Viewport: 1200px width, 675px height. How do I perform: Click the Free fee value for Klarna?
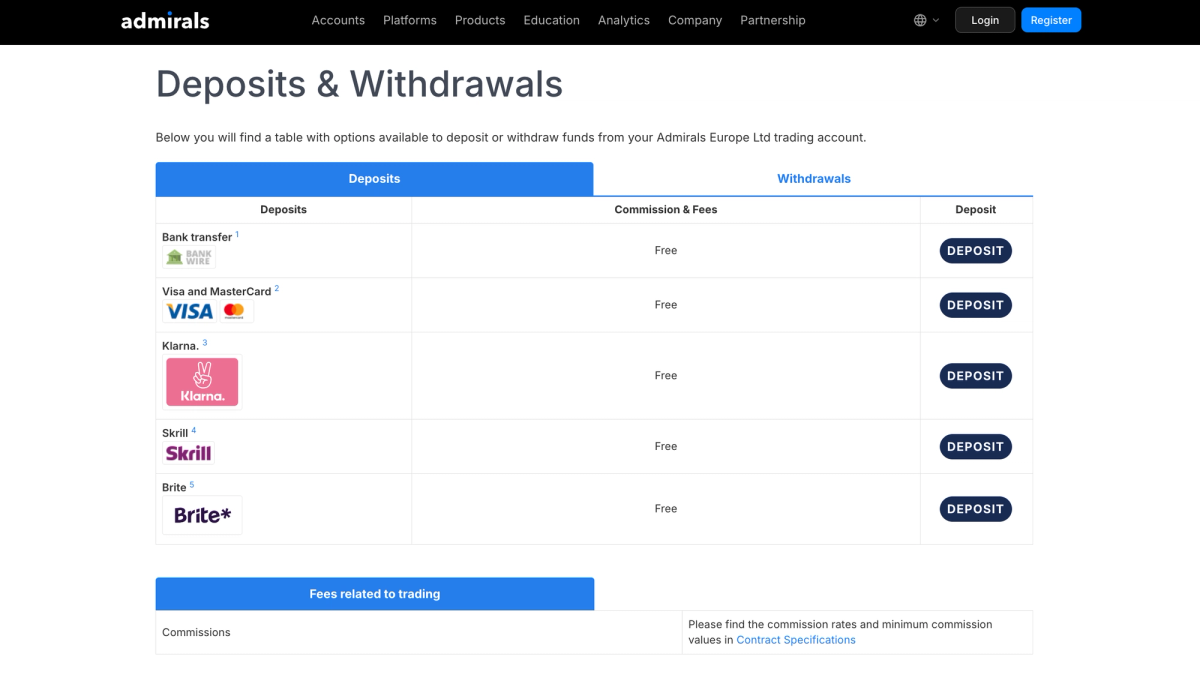[666, 376]
